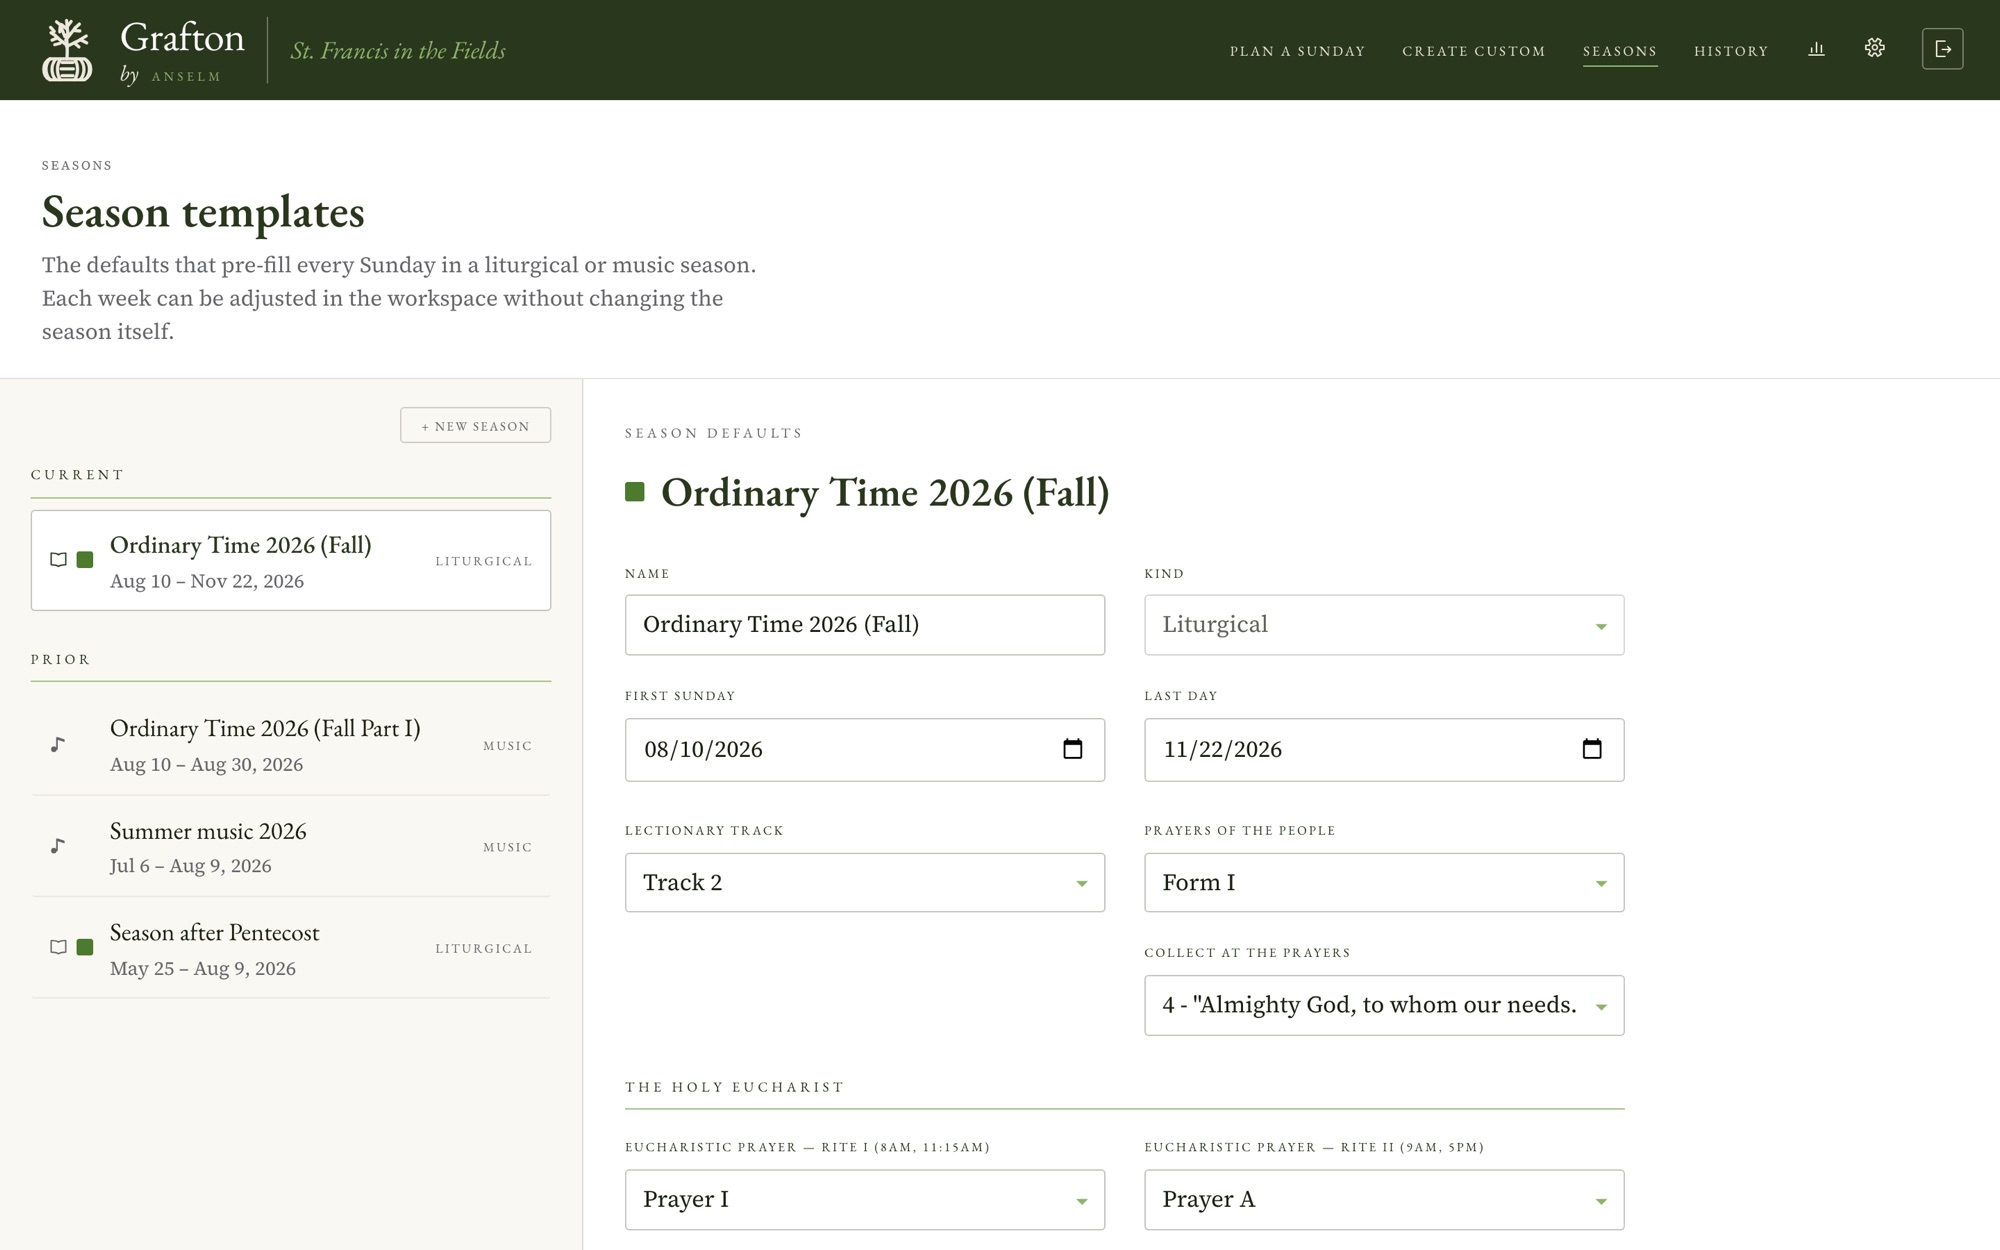
Task: Click green color square in season heading
Action: click(634, 492)
